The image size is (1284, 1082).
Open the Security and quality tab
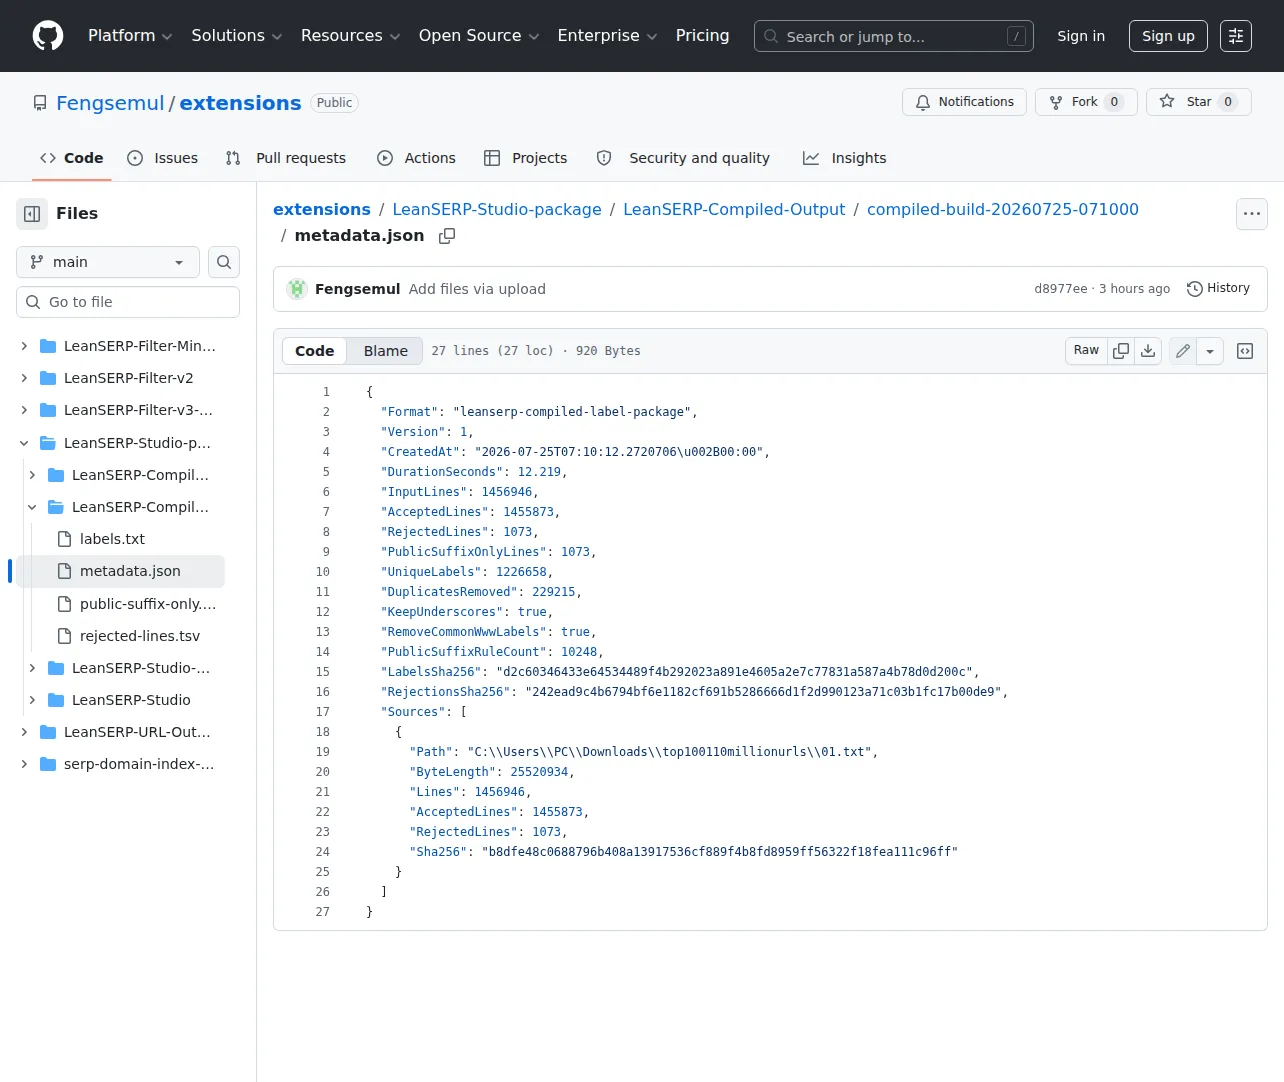point(683,158)
